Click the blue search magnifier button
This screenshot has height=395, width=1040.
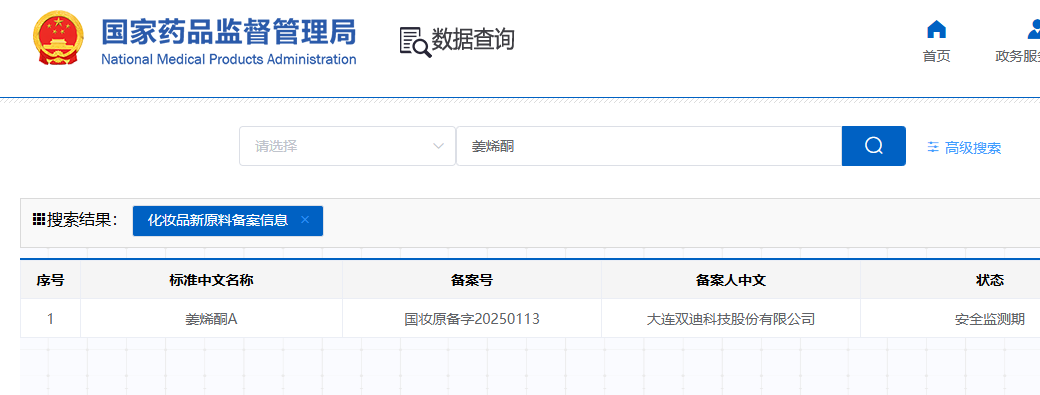pos(874,146)
